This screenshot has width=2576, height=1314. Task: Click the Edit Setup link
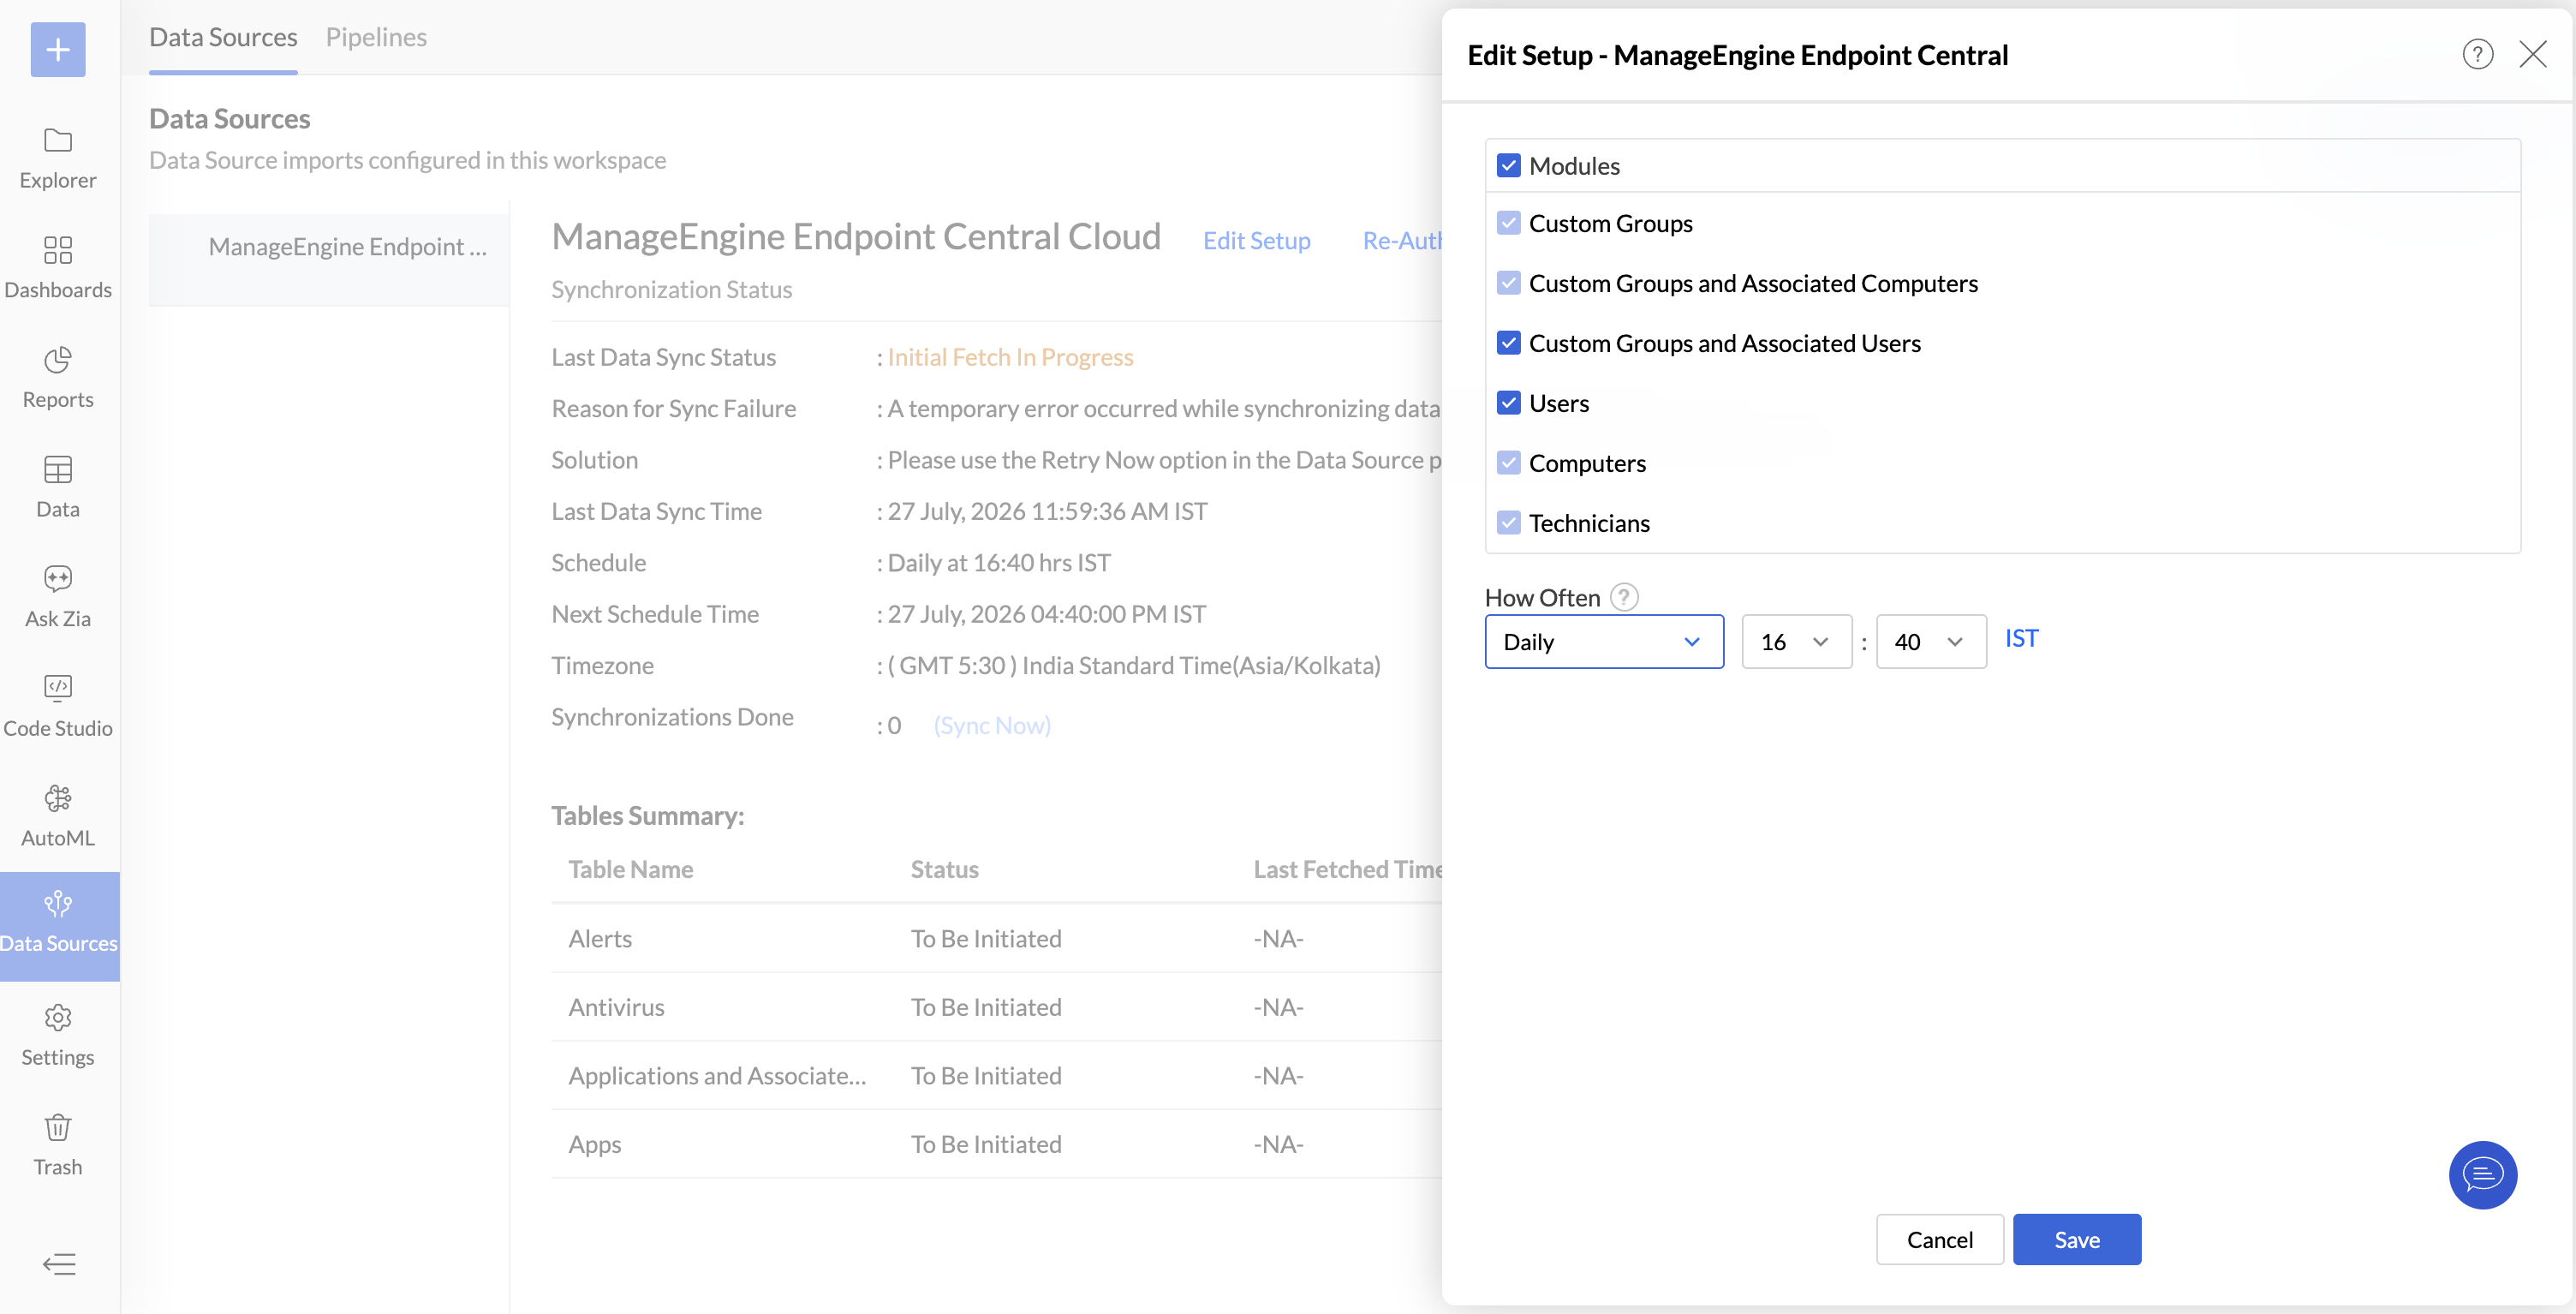pyautogui.click(x=1256, y=240)
